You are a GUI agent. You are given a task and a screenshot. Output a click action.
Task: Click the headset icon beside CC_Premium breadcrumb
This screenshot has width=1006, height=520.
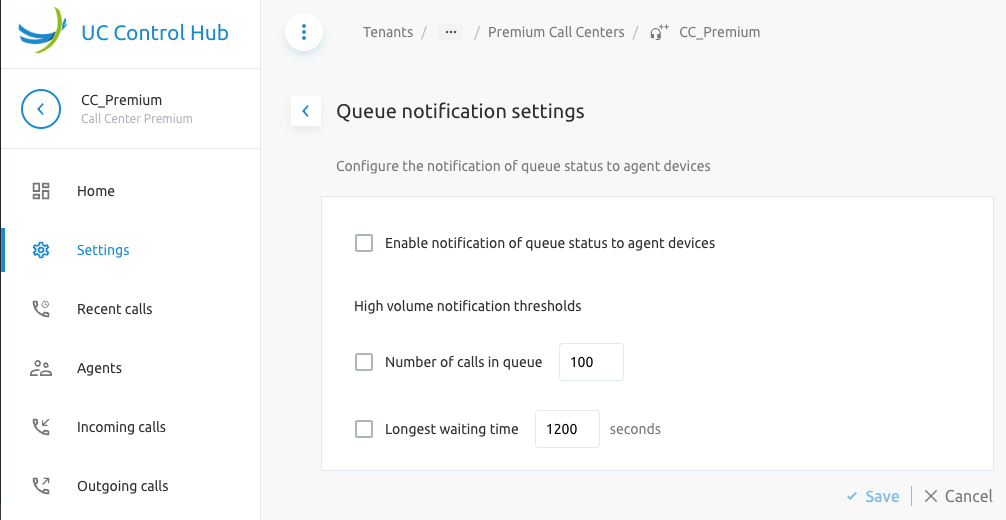pos(658,32)
